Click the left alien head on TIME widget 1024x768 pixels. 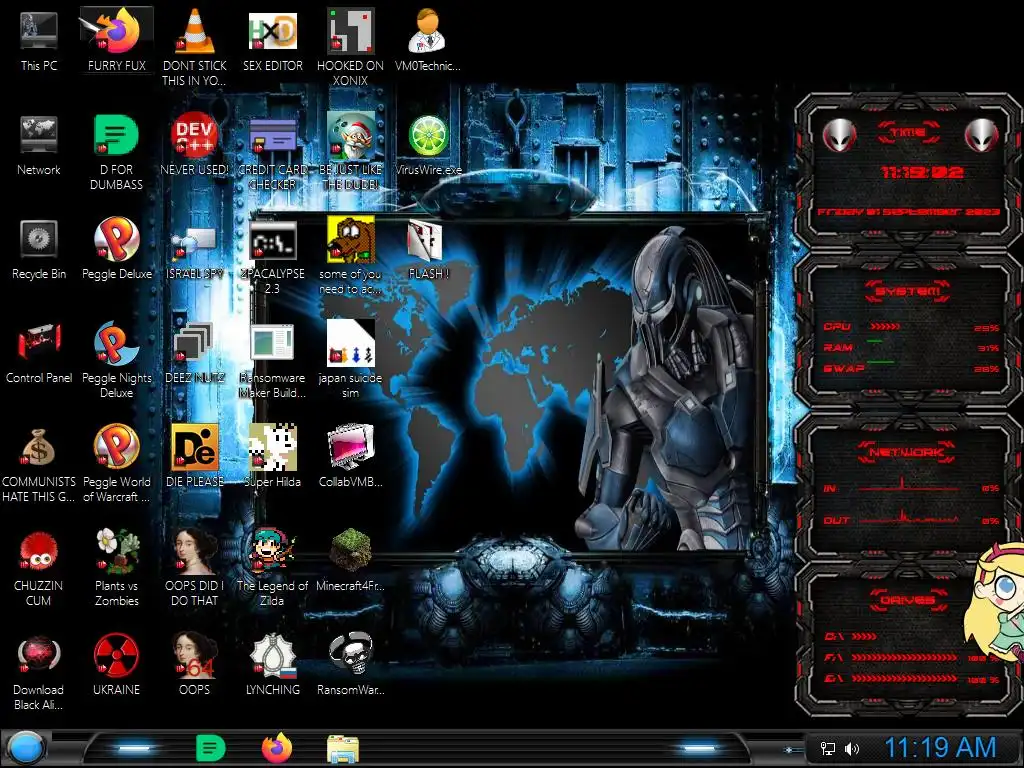point(840,135)
